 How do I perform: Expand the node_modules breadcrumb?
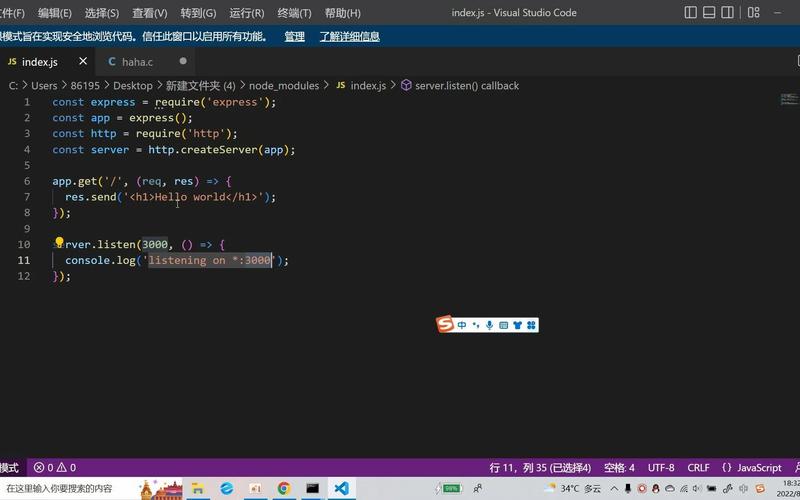284,86
